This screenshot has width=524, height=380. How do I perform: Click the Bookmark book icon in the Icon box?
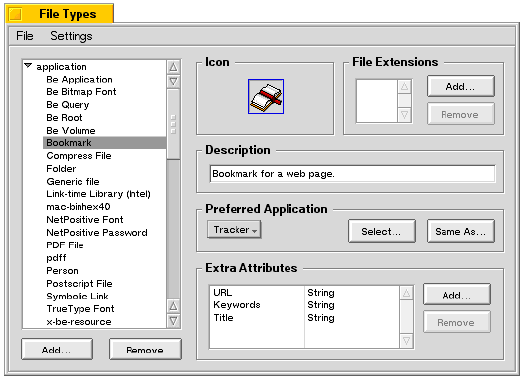[266, 97]
